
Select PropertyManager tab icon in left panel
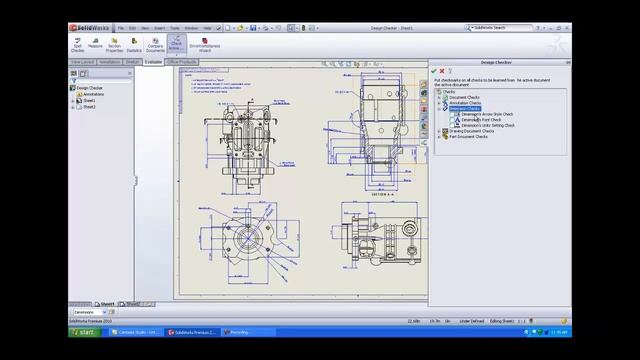[x=83, y=73]
